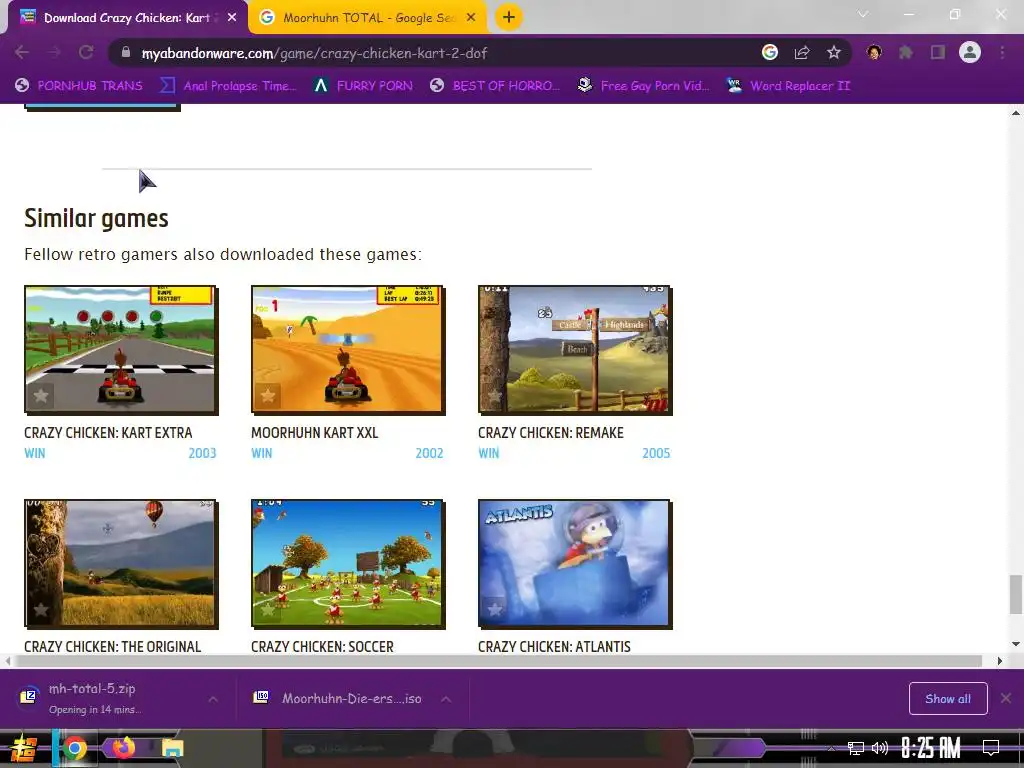Favorite Crazy Chicken: Soccer with star
The width and height of the screenshot is (1024, 768).
tap(268, 610)
